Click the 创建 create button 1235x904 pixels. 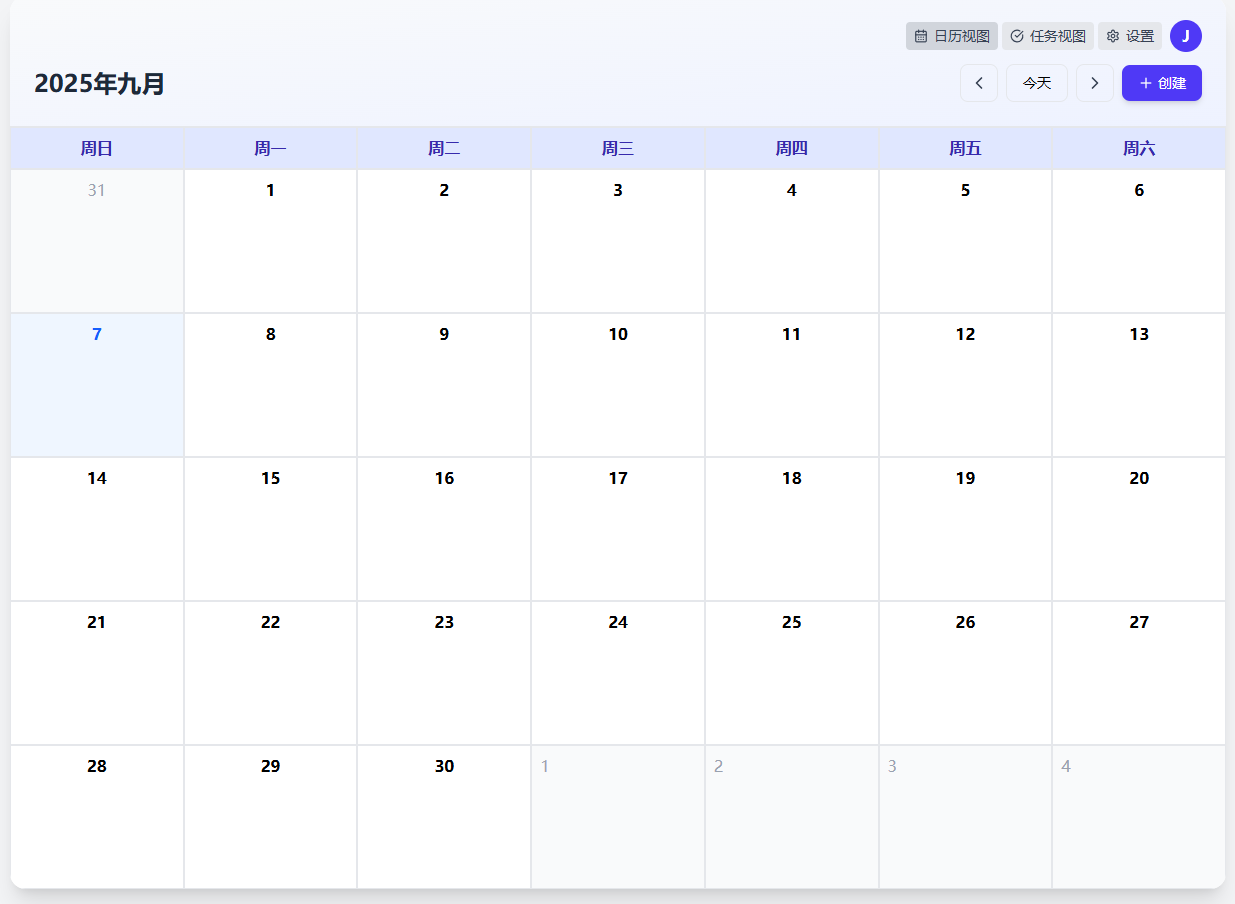[x=1161, y=83]
